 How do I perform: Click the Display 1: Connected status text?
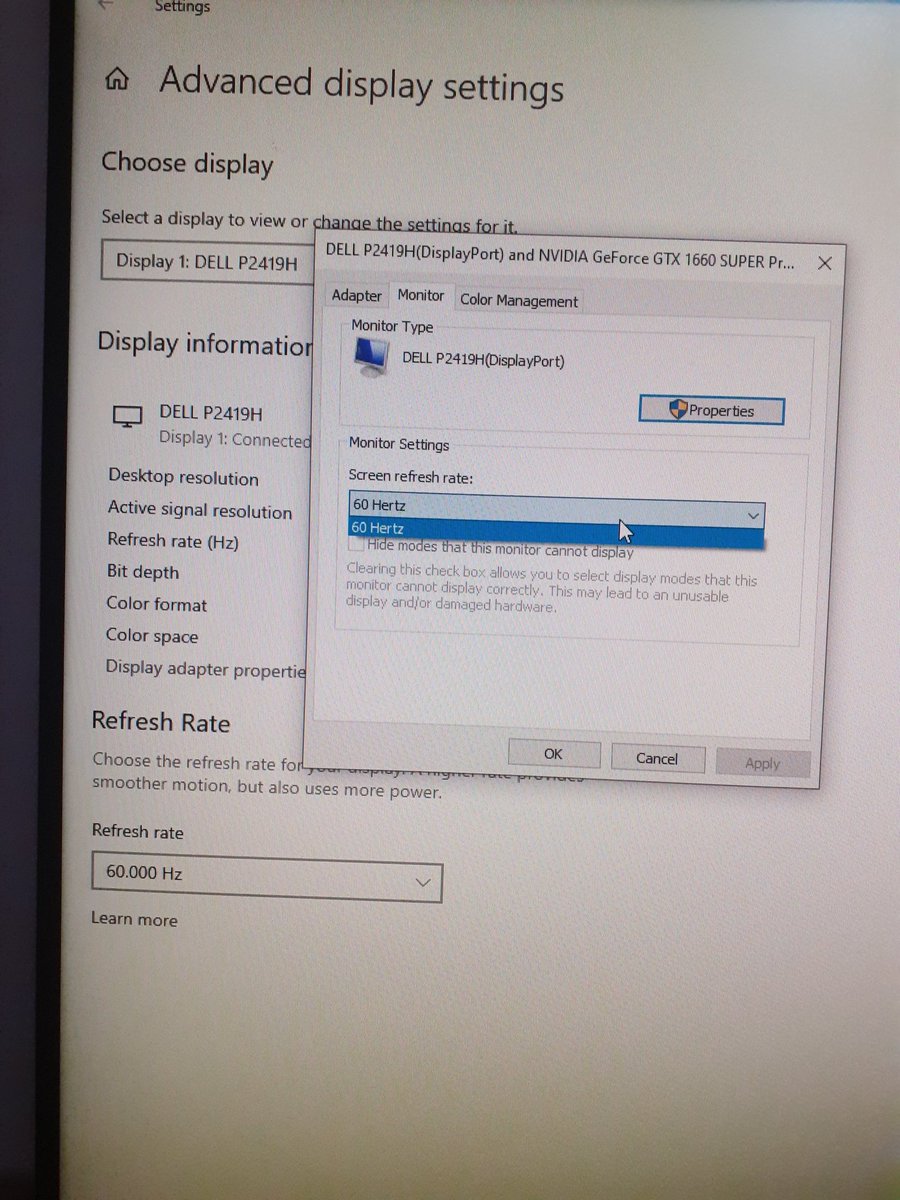(x=235, y=439)
